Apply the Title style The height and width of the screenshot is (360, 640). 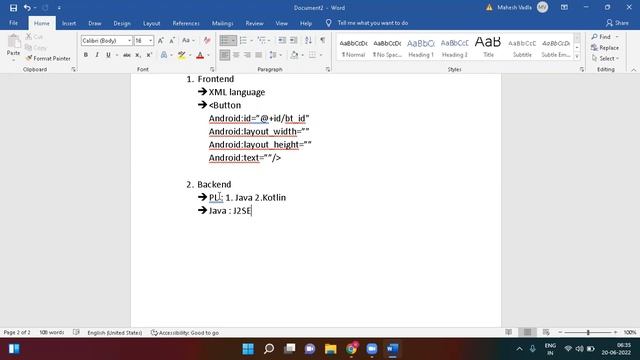[x=488, y=48]
